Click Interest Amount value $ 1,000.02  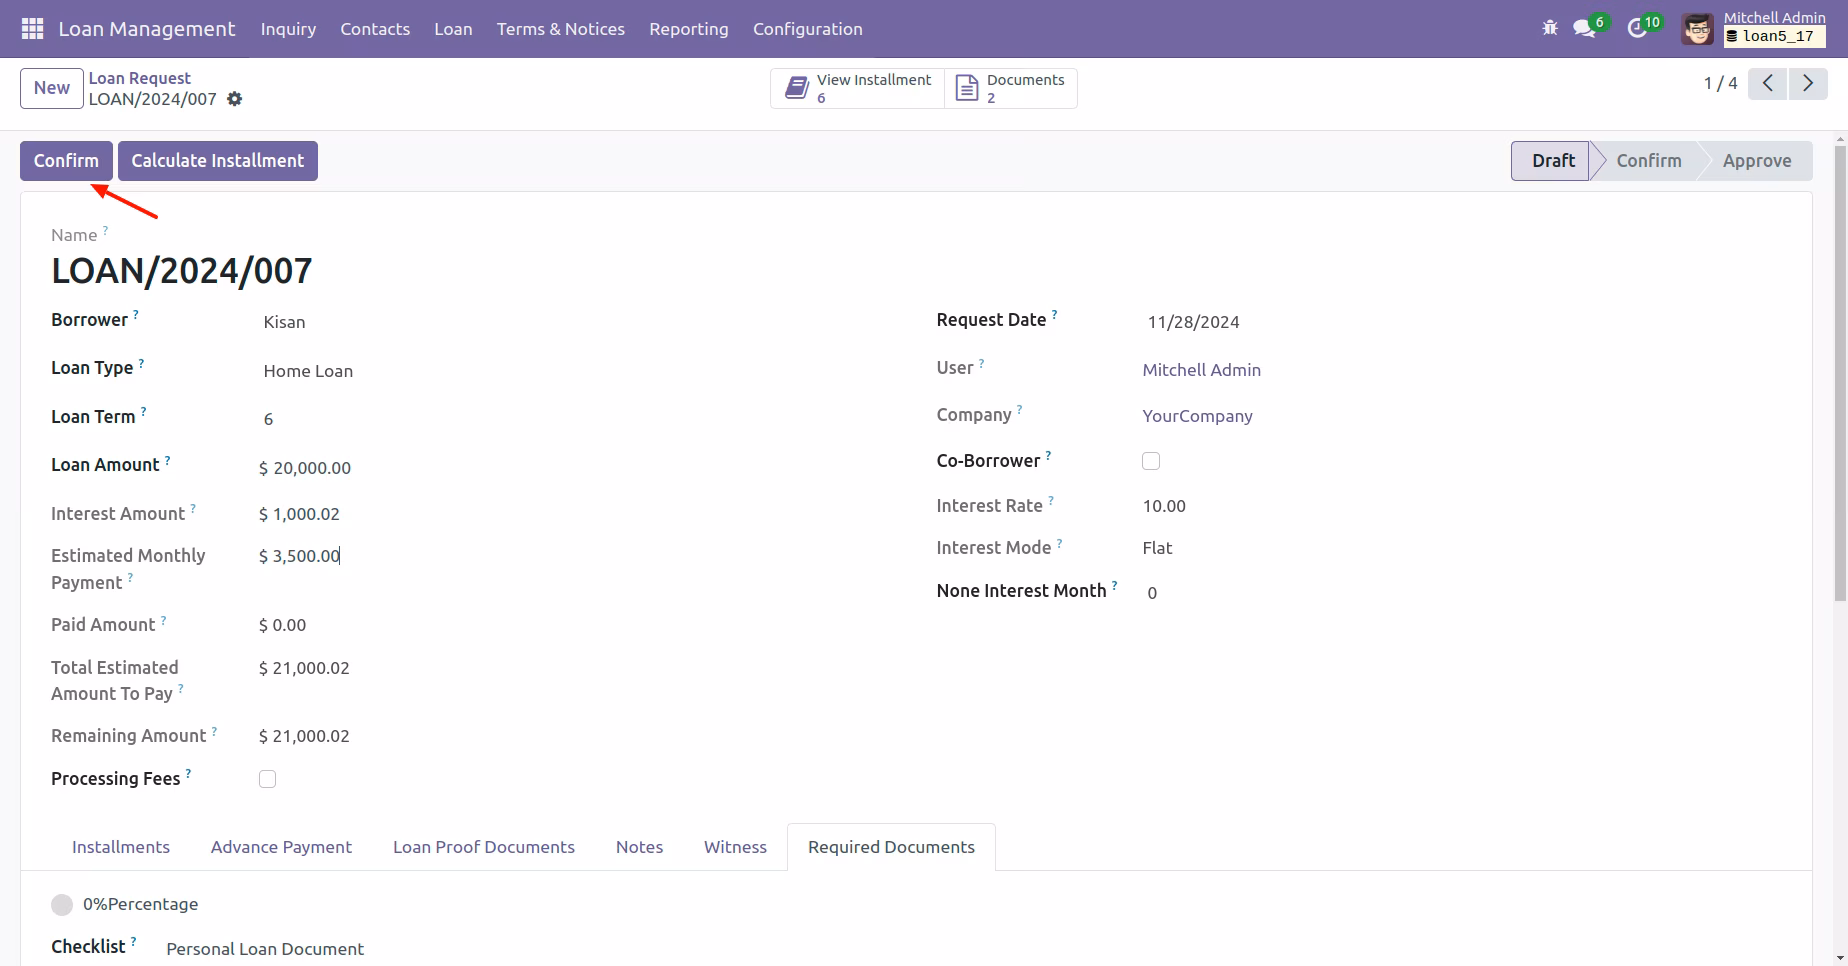299,514
